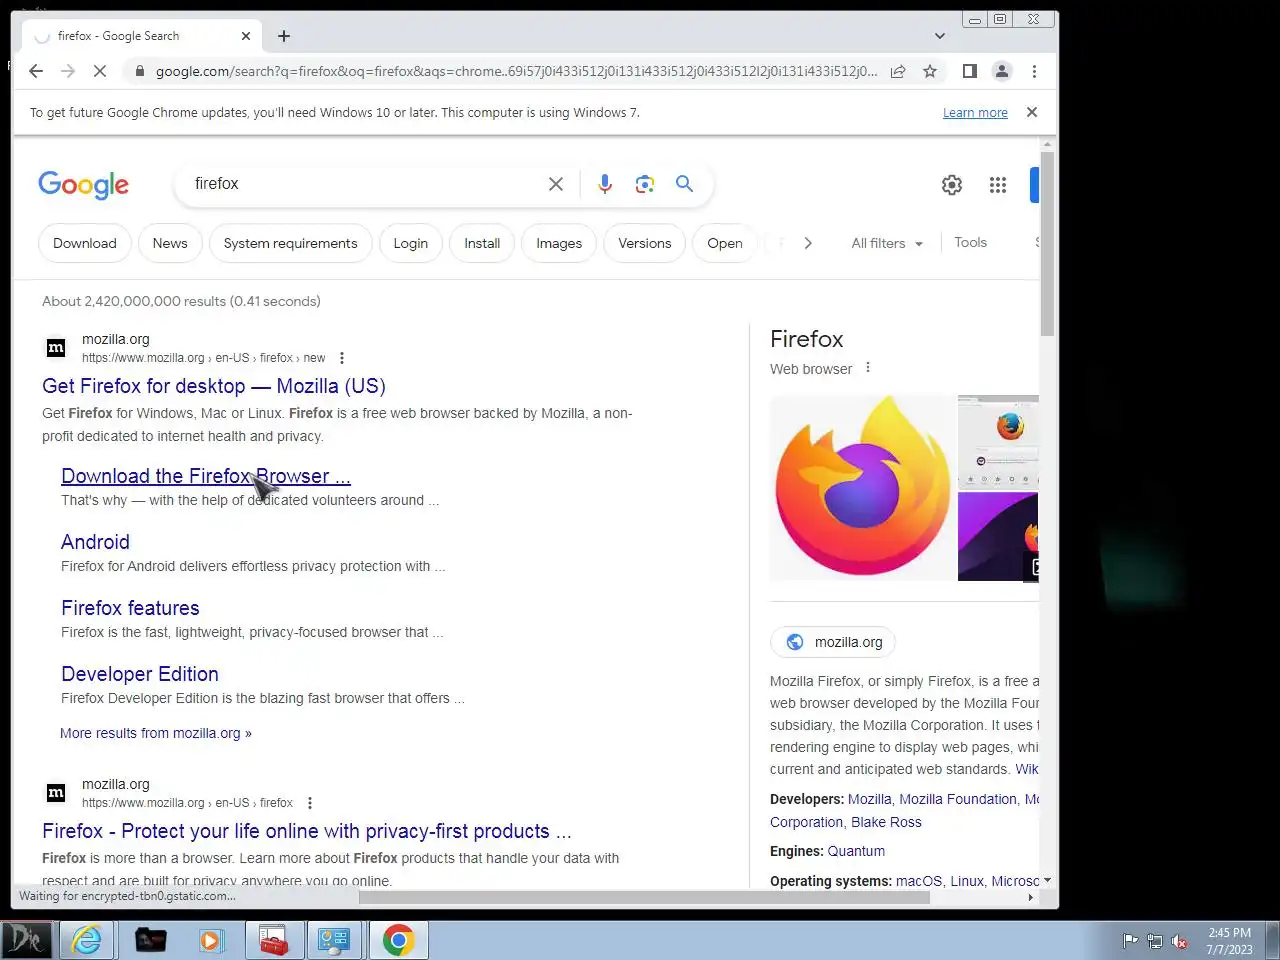Open the Action Center flag tray icon
Viewport: 1280px width, 960px height.
pos(1130,941)
